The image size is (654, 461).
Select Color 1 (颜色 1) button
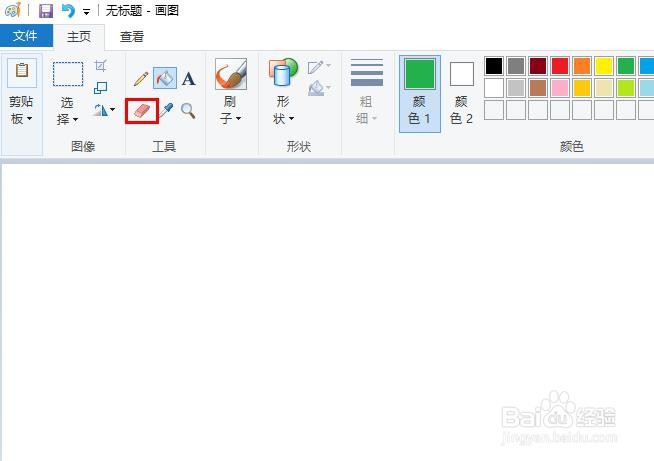pos(420,94)
